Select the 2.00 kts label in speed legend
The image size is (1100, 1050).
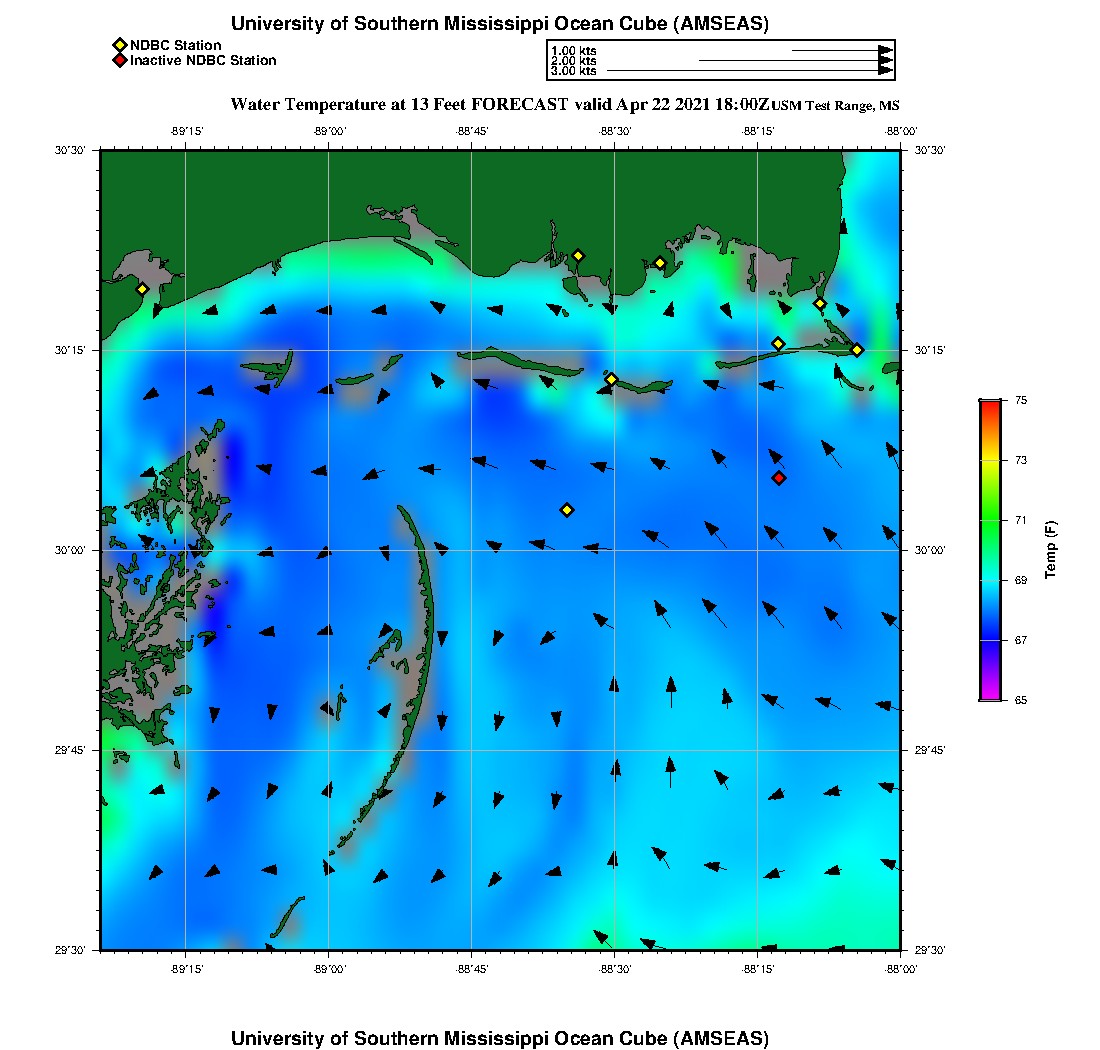pyautogui.click(x=574, y=61)
